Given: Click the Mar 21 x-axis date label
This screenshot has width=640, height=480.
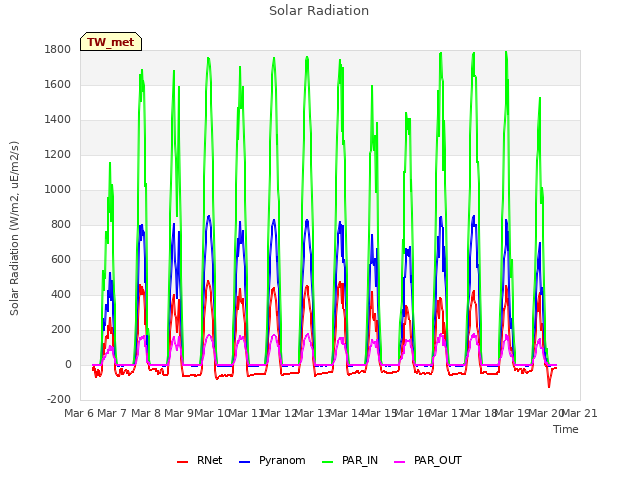Looking at the screenshot, I should tap(580, 413).
